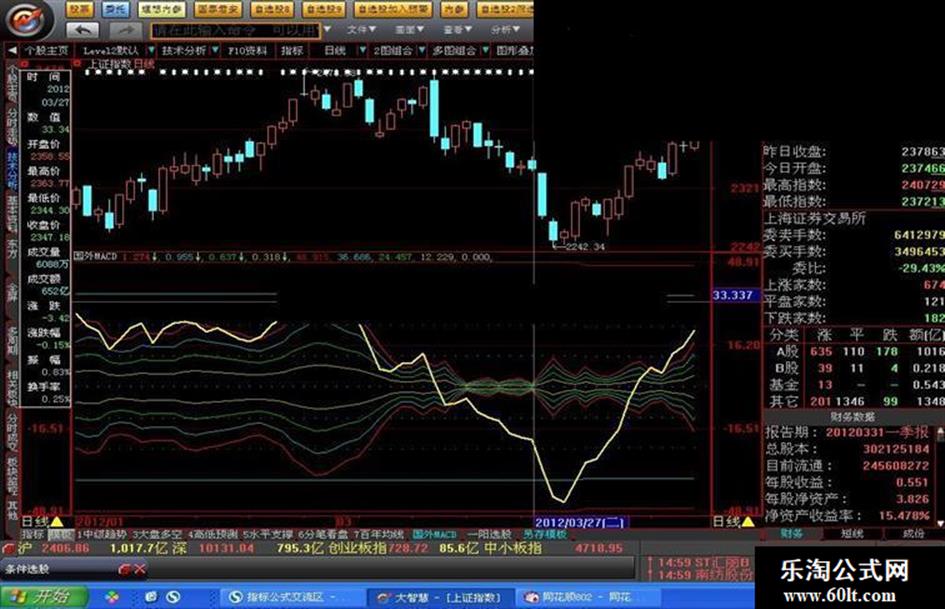Open the 分析 menu

[x=505, y=29]
